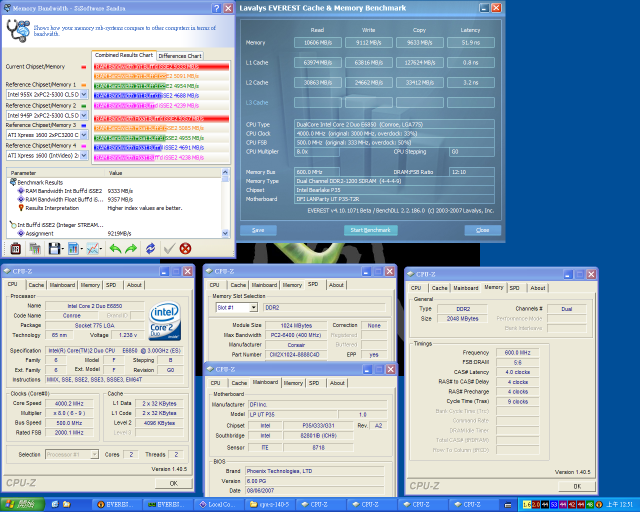Viewport: 640px width, 512px height.
Task: Click the 'RAM Bandwidth Int Buff'd iSSE2' results row
Action: point(116,191)
